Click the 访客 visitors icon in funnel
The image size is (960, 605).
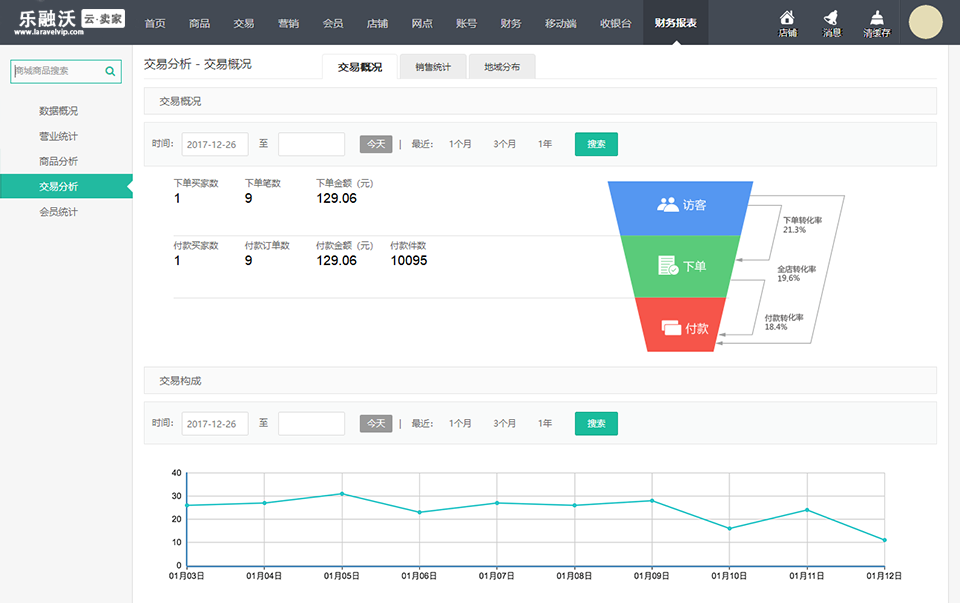coord(667,205)
